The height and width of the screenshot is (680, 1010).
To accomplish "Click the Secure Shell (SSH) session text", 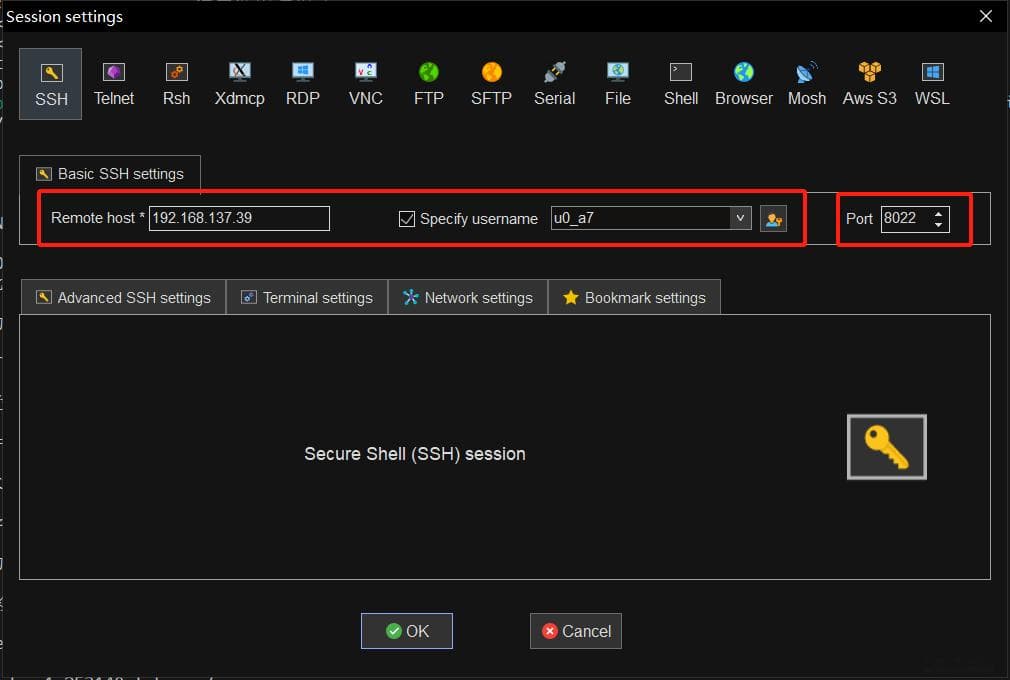I will click(415, 454).
